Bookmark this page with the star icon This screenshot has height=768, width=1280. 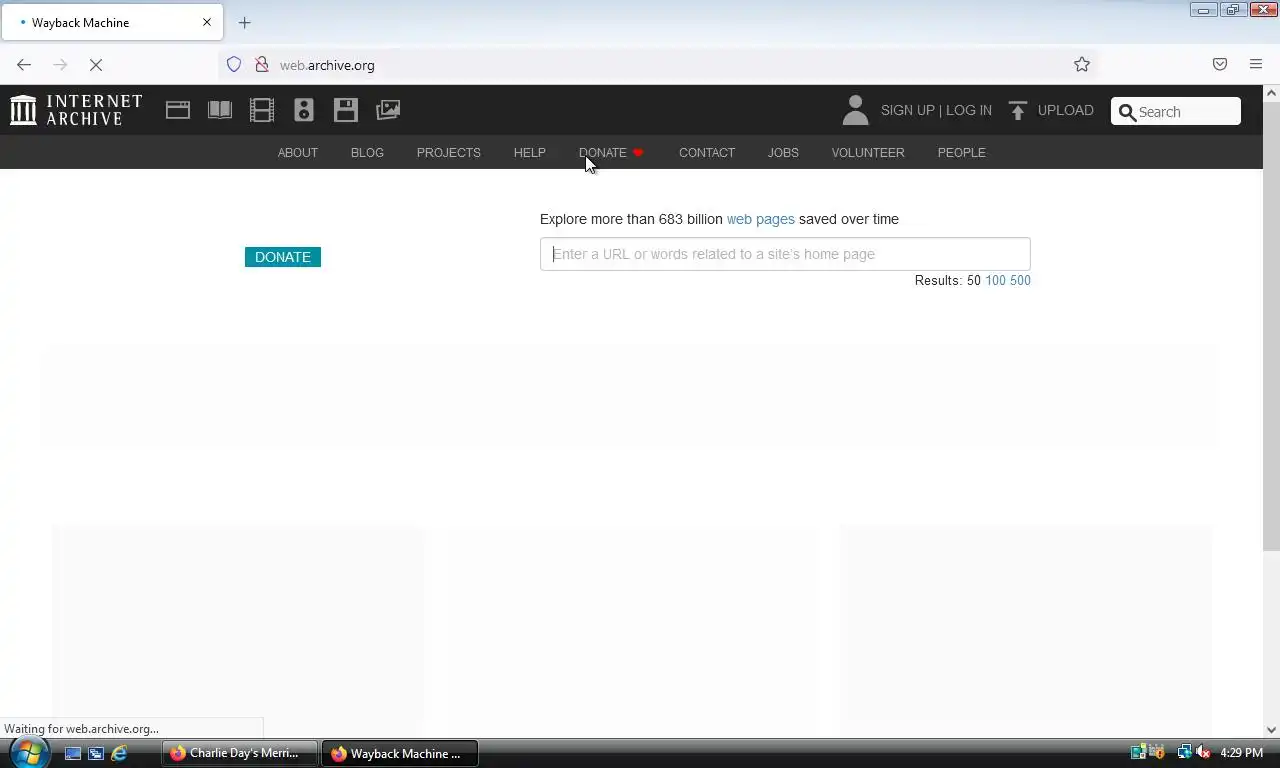[1082, 64]
